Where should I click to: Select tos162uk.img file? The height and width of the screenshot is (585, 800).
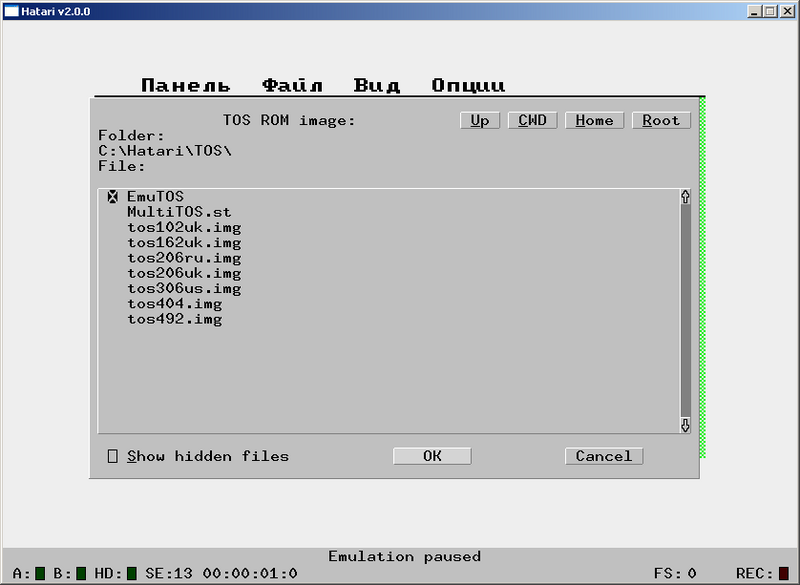click(184, 242)
